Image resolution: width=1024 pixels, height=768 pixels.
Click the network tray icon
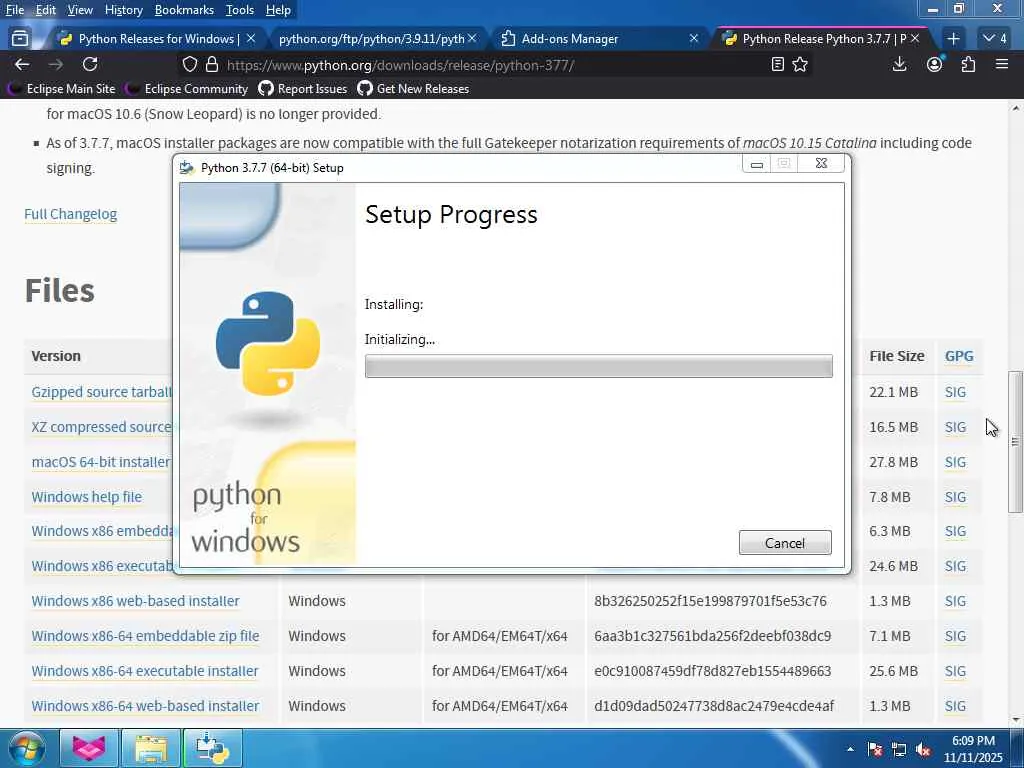pyautogui.click(x=899, y=750)
